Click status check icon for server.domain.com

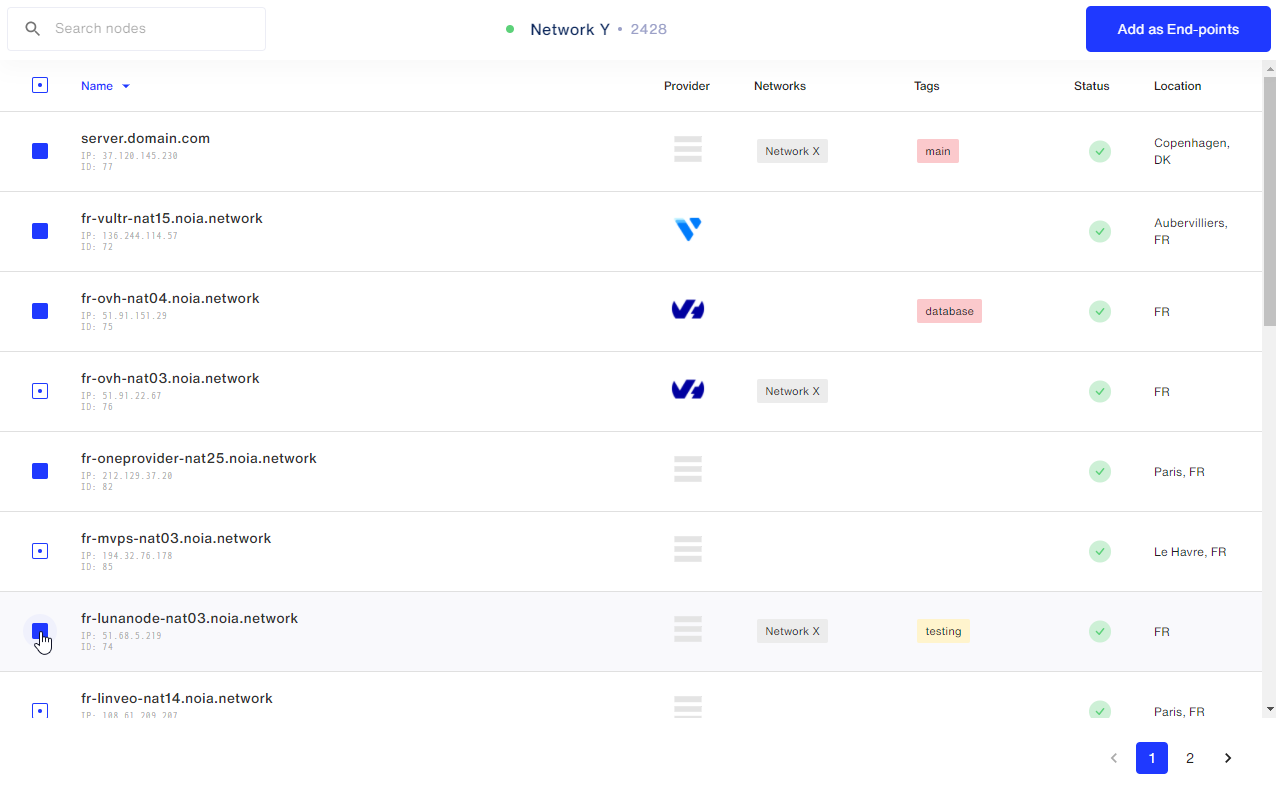1100,151
